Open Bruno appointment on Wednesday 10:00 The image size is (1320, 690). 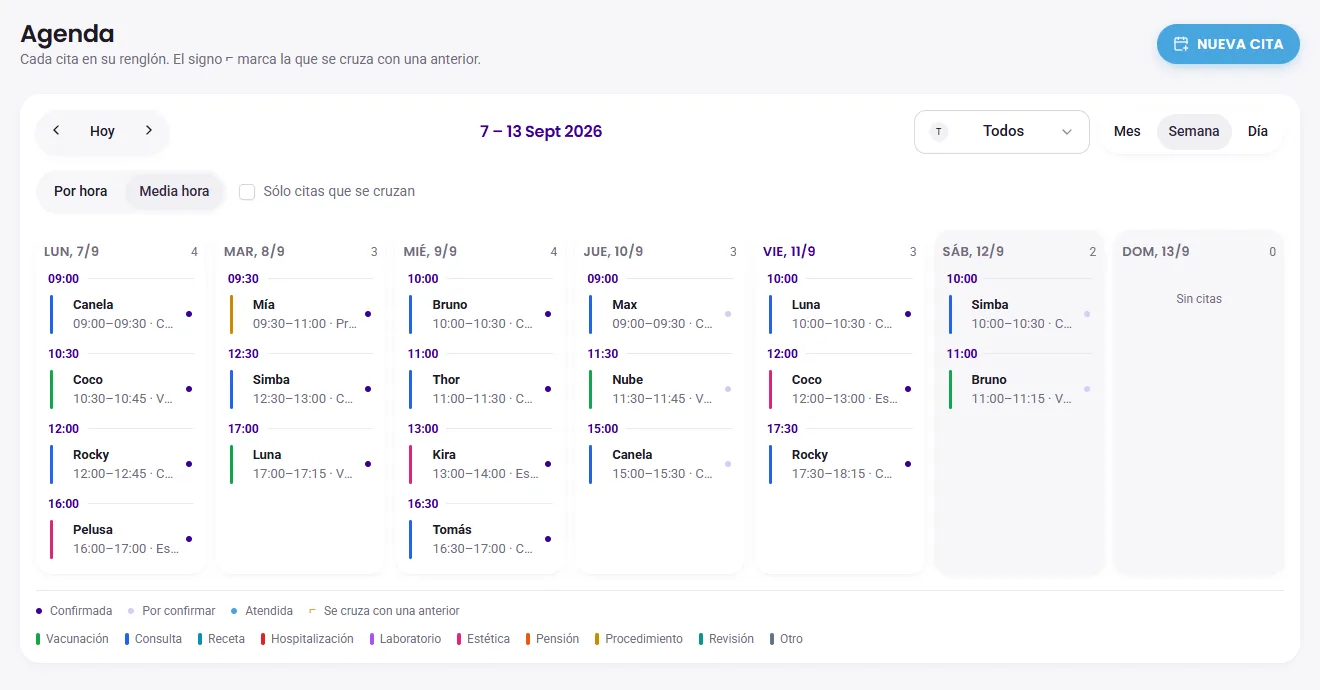point(481,314)
